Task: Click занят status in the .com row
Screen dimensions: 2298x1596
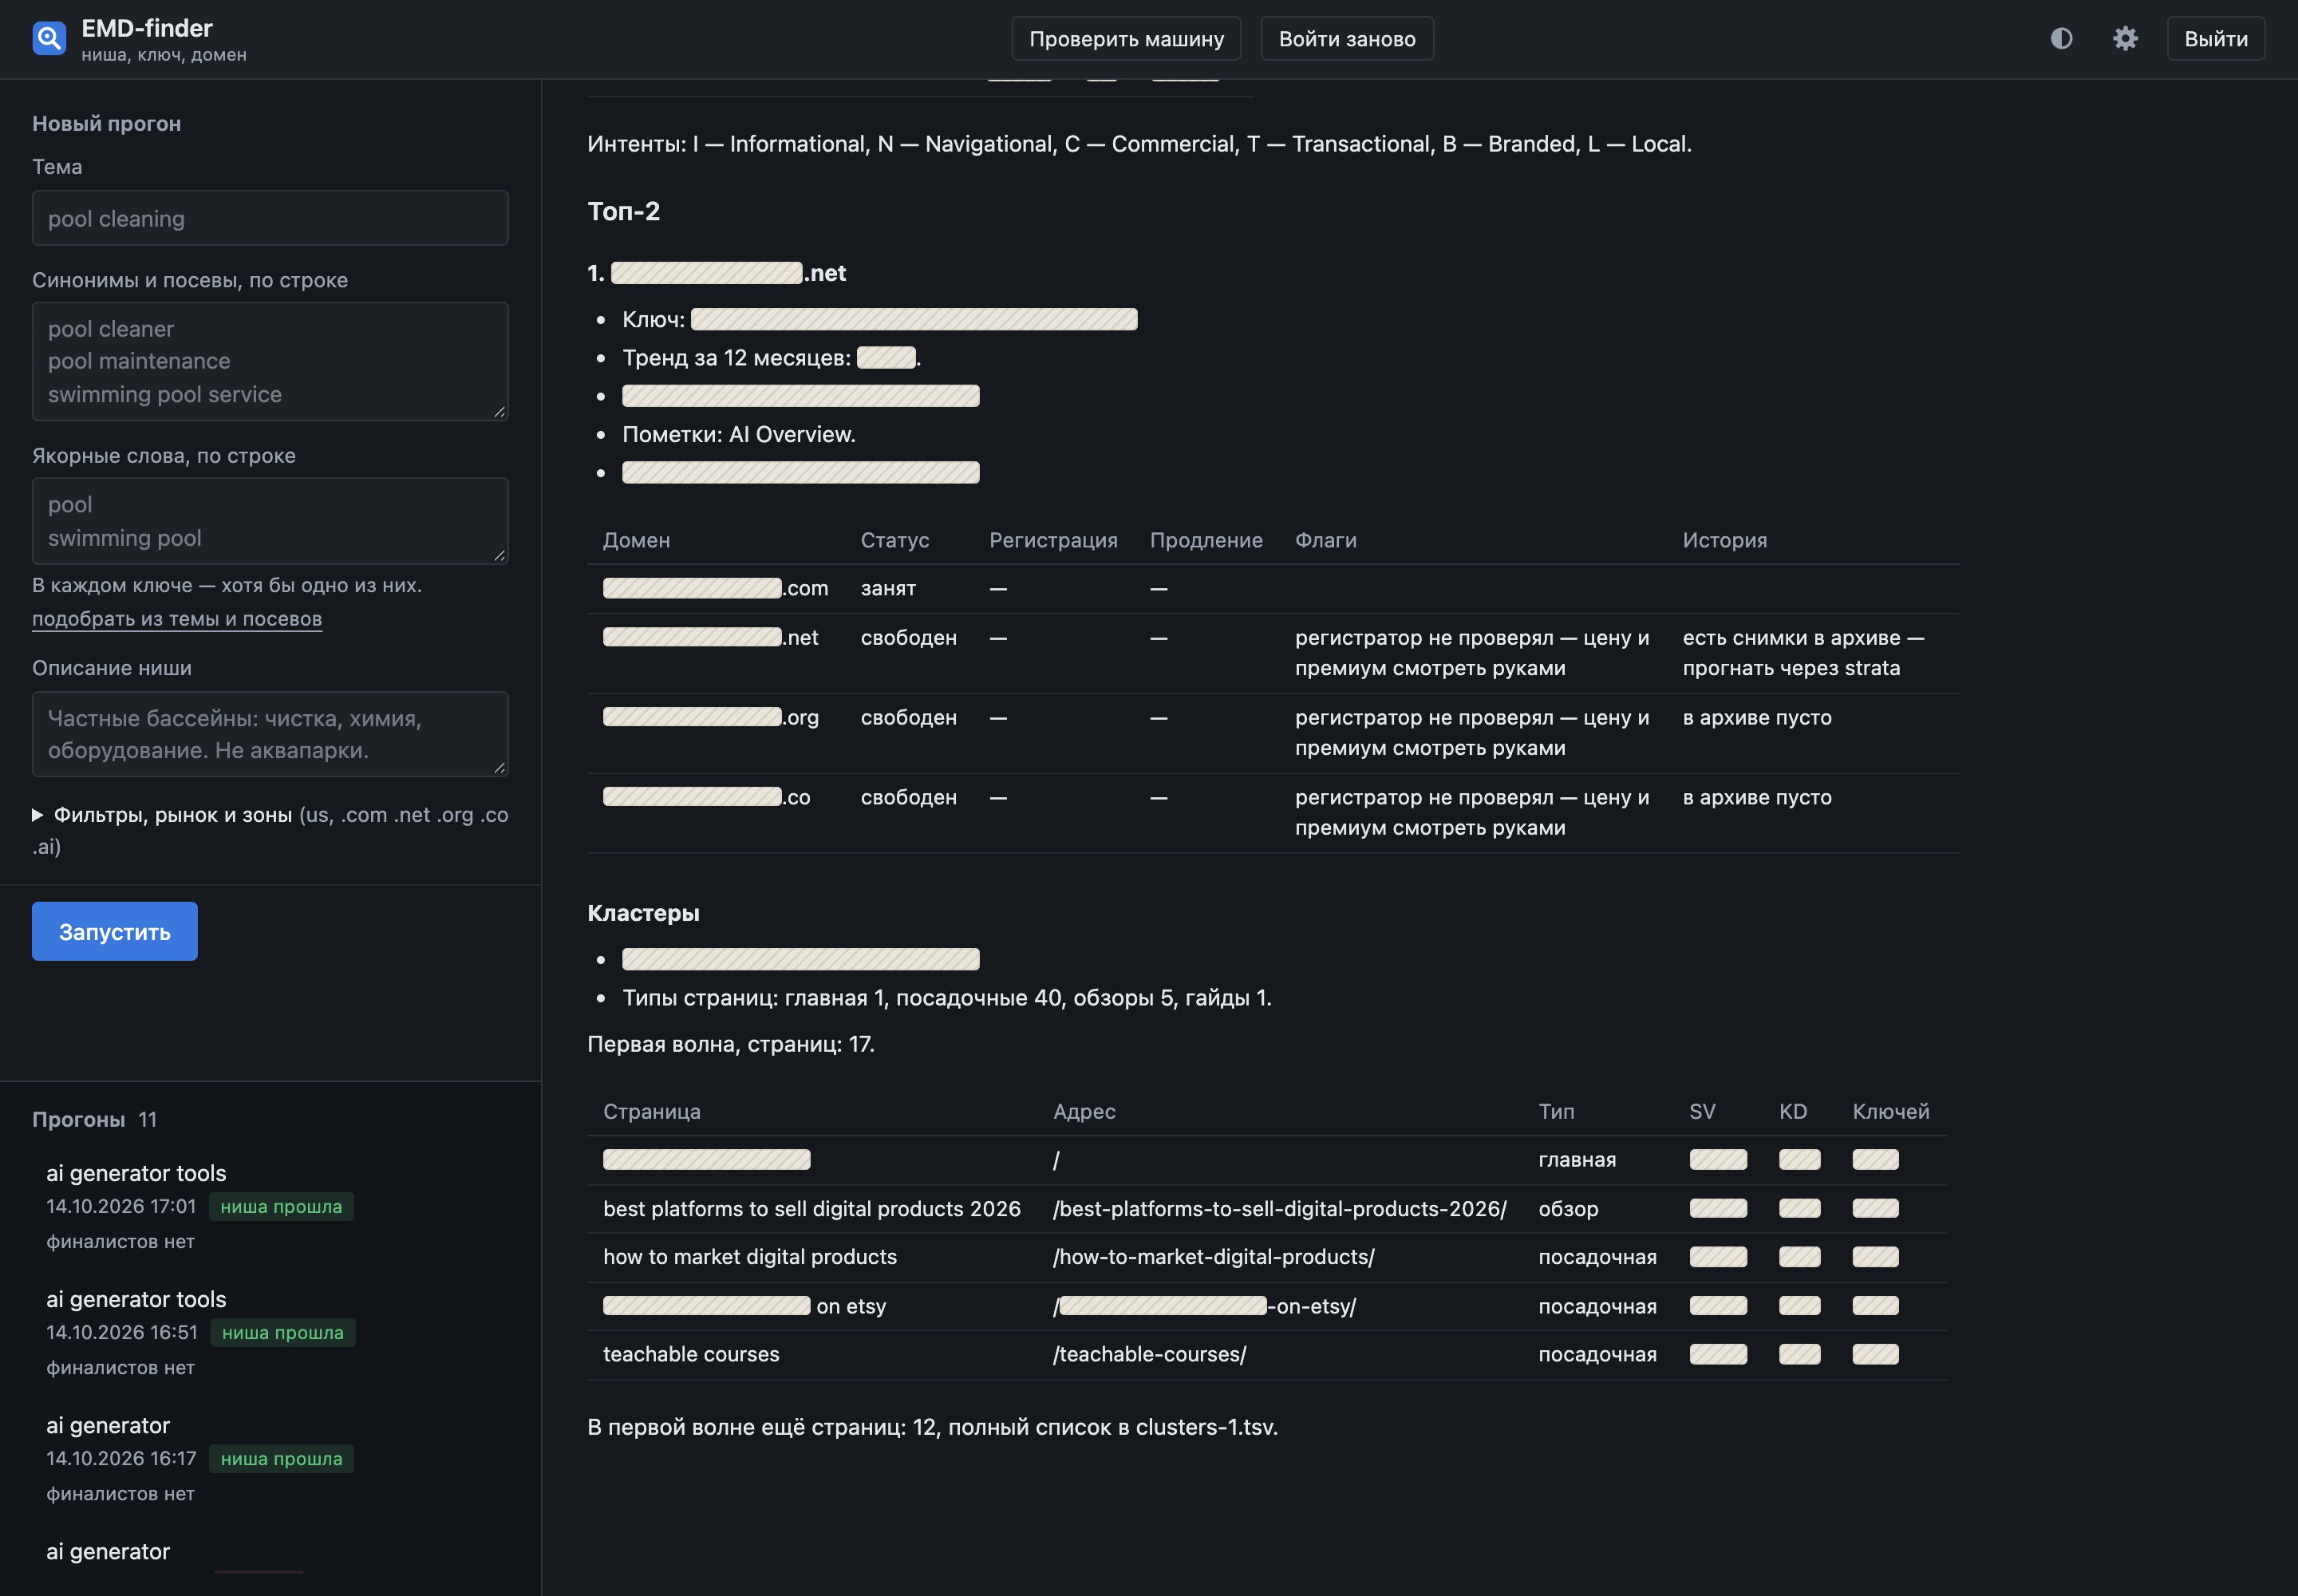Action: 888,589
